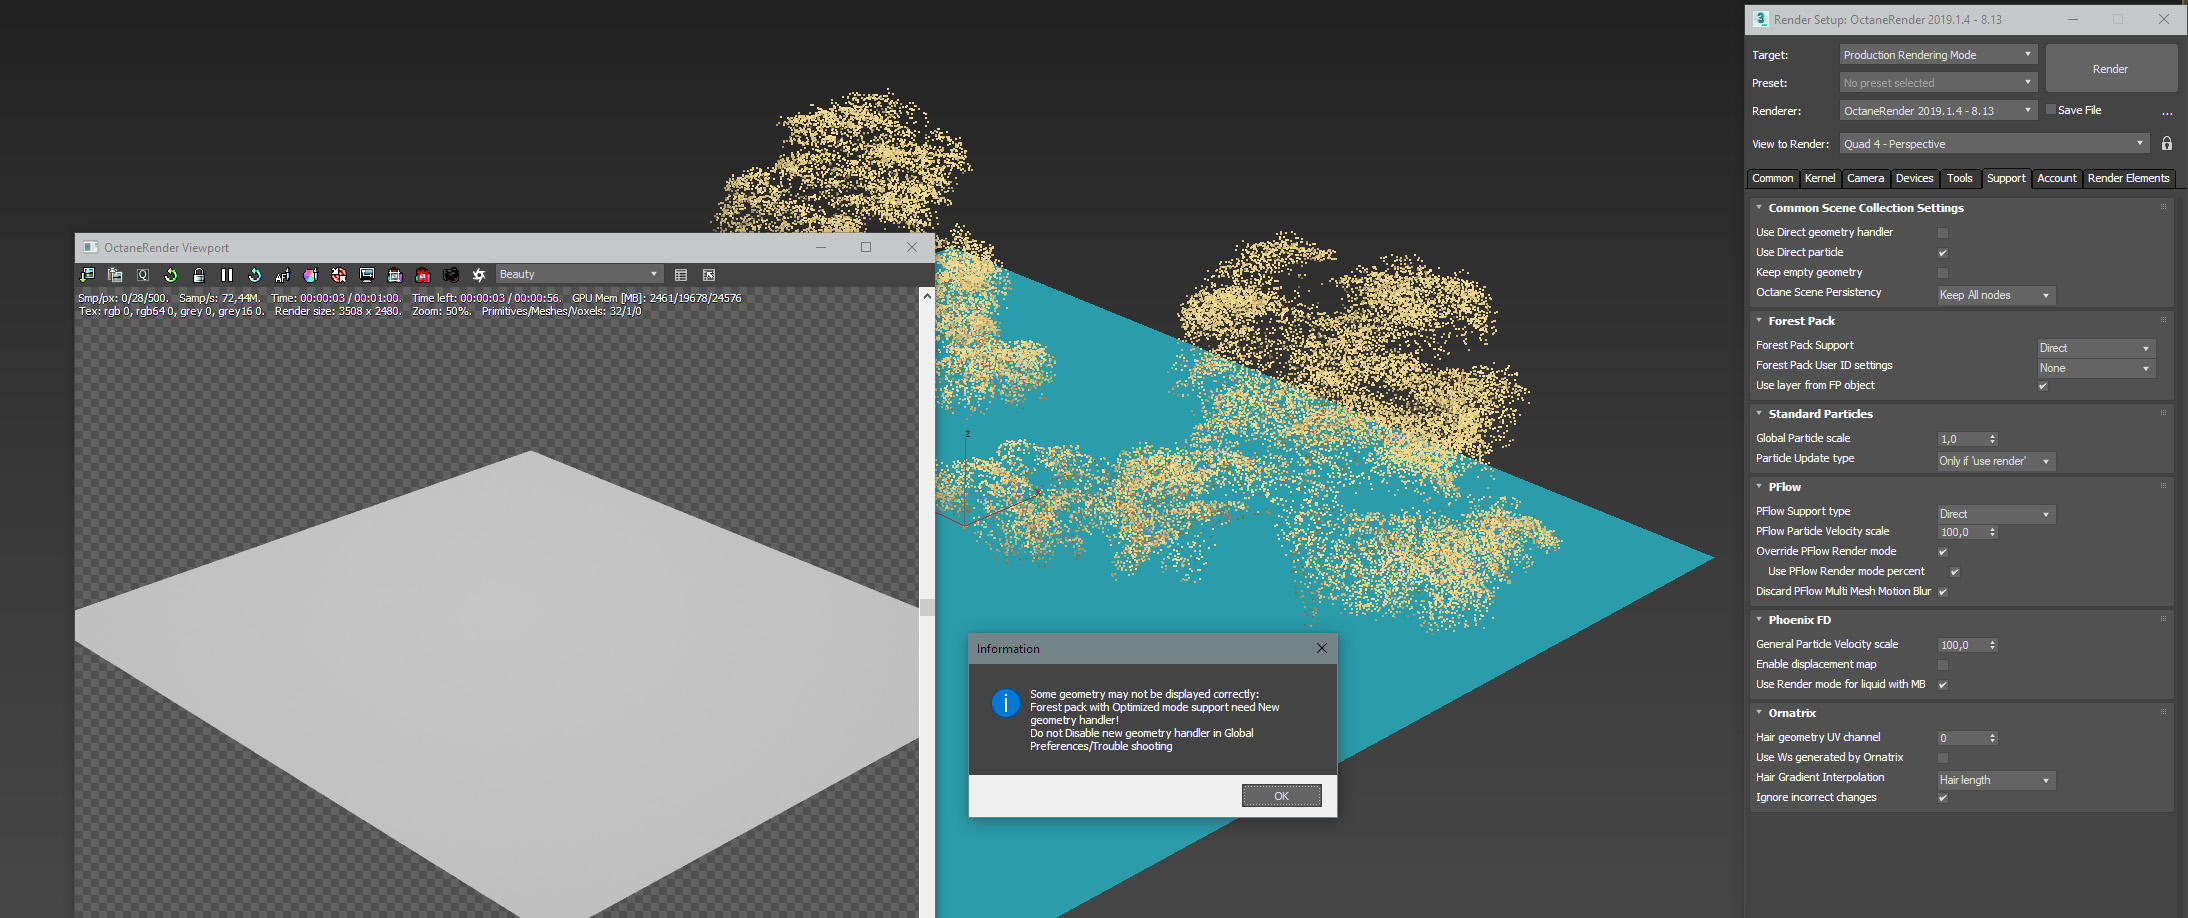Open the Target rendering mode dropdown
The height and width of the screenshot is (918, 2188).
[1938, 55]
